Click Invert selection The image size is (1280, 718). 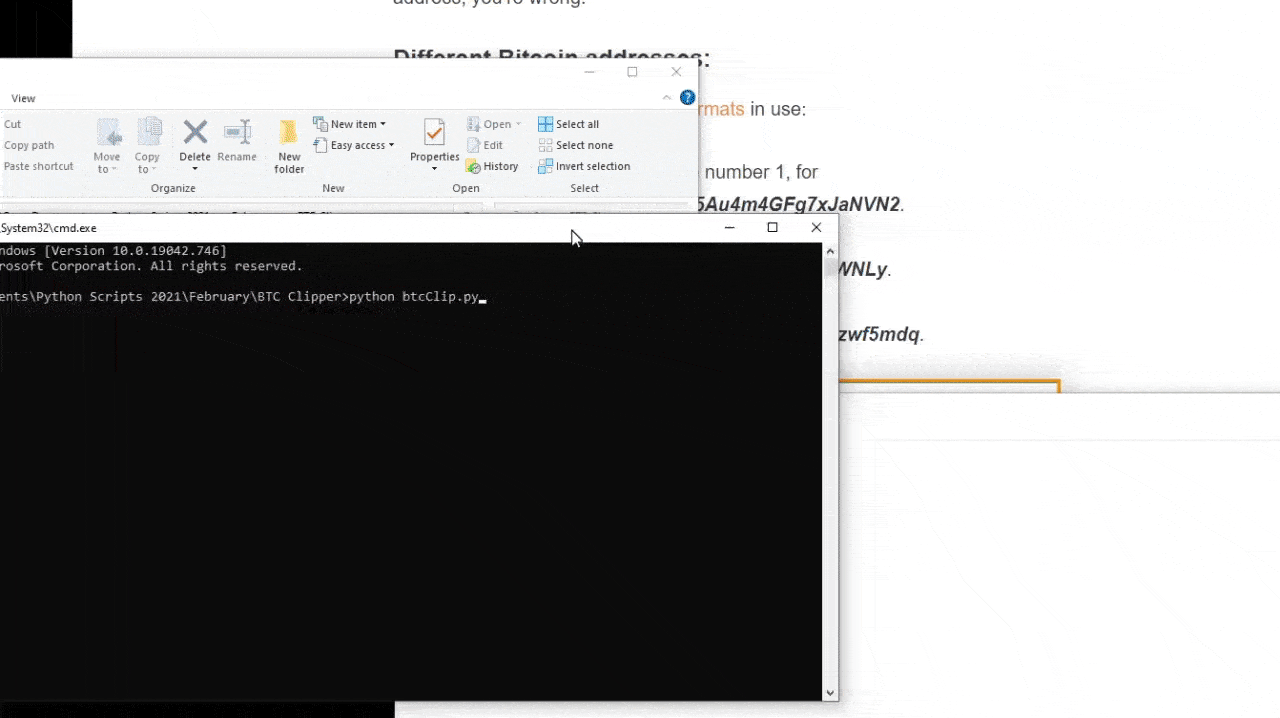(x=583, y=167)
